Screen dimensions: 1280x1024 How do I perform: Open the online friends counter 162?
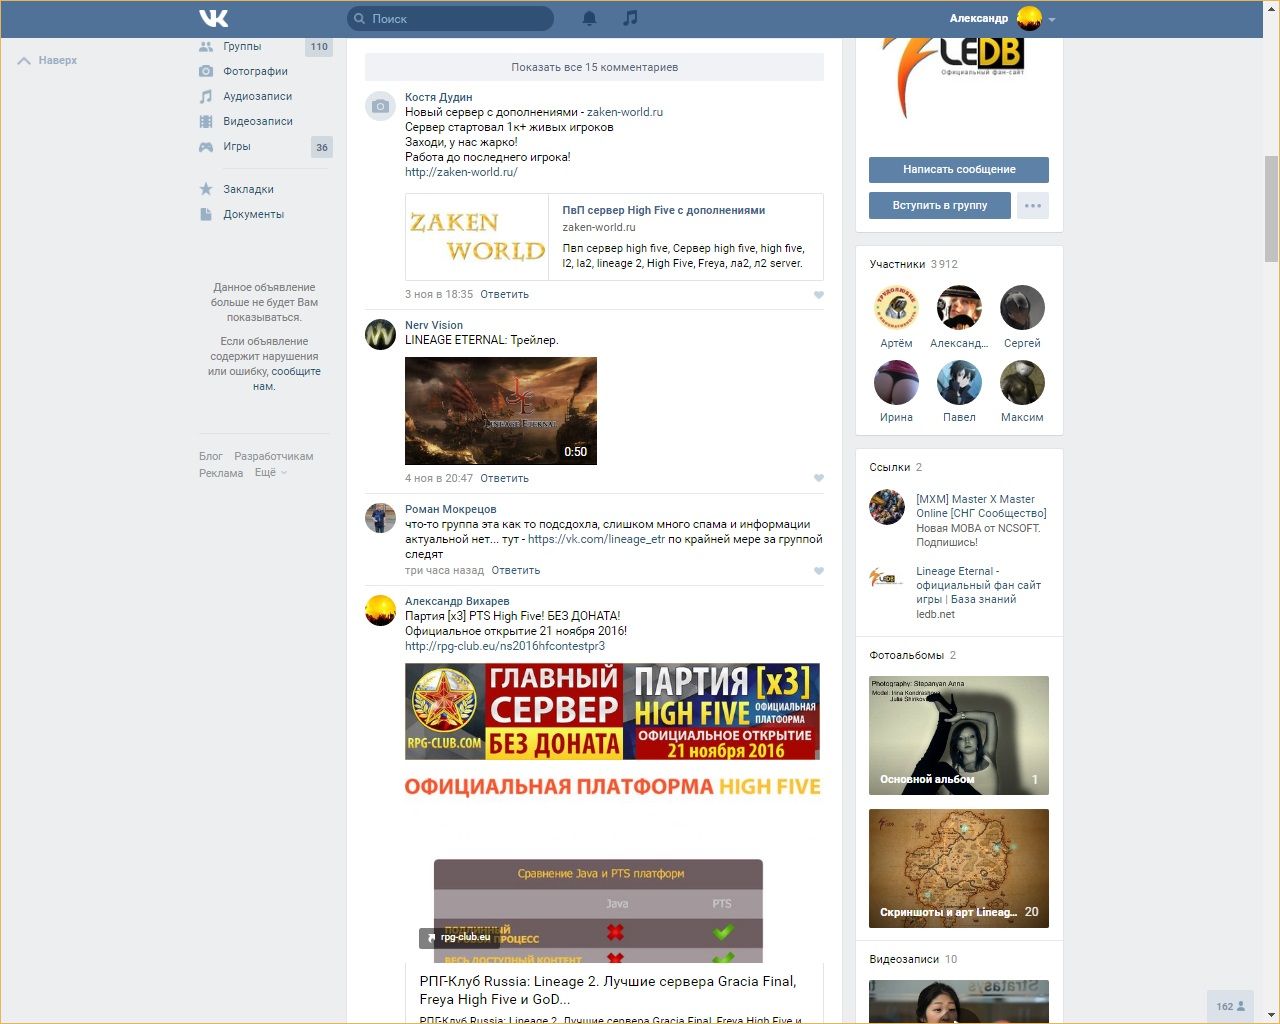pyautogui.click(x=1231, y=1006)
